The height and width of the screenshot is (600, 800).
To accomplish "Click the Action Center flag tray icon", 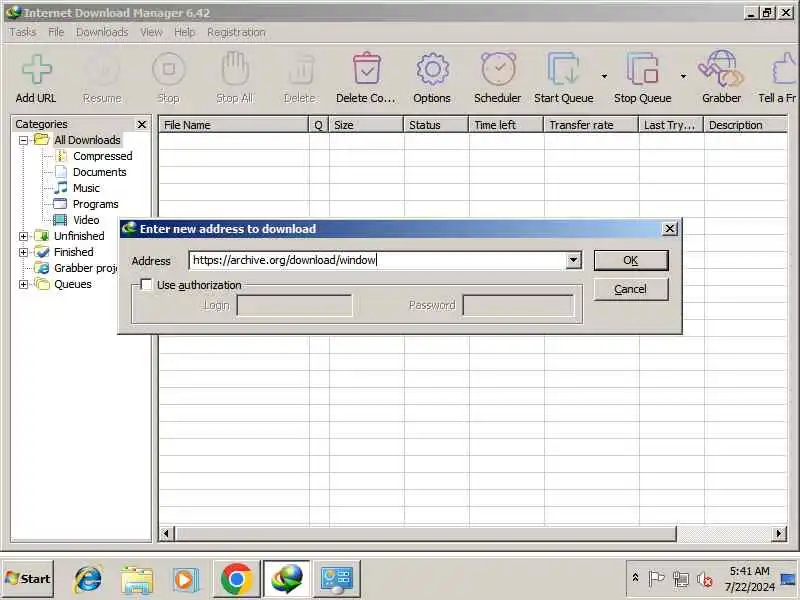I will [656, 579].
